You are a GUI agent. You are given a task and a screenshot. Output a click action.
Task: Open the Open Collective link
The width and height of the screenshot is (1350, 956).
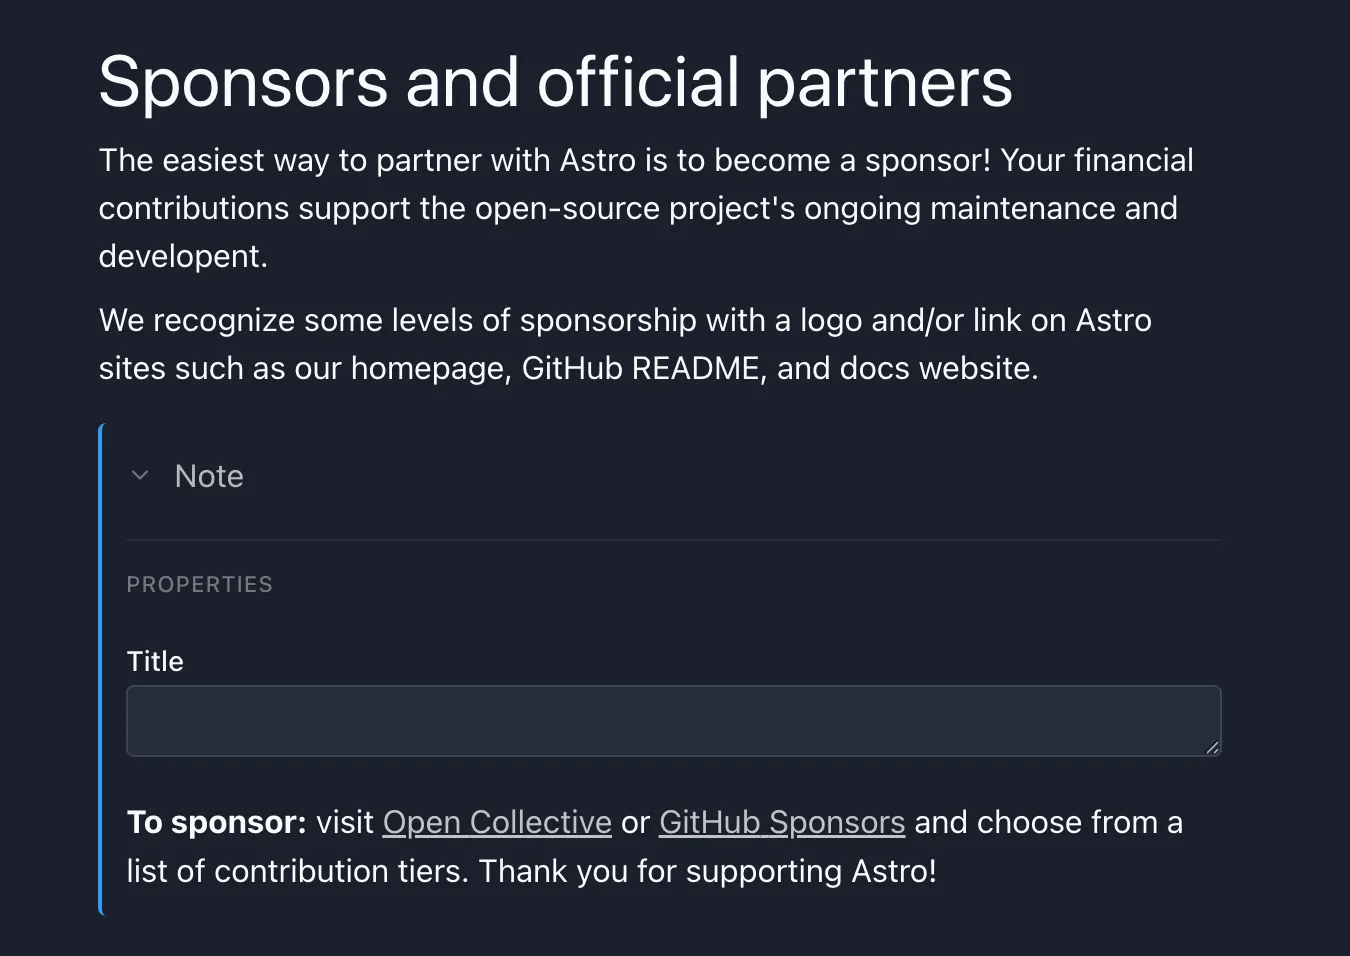(497, 822)
